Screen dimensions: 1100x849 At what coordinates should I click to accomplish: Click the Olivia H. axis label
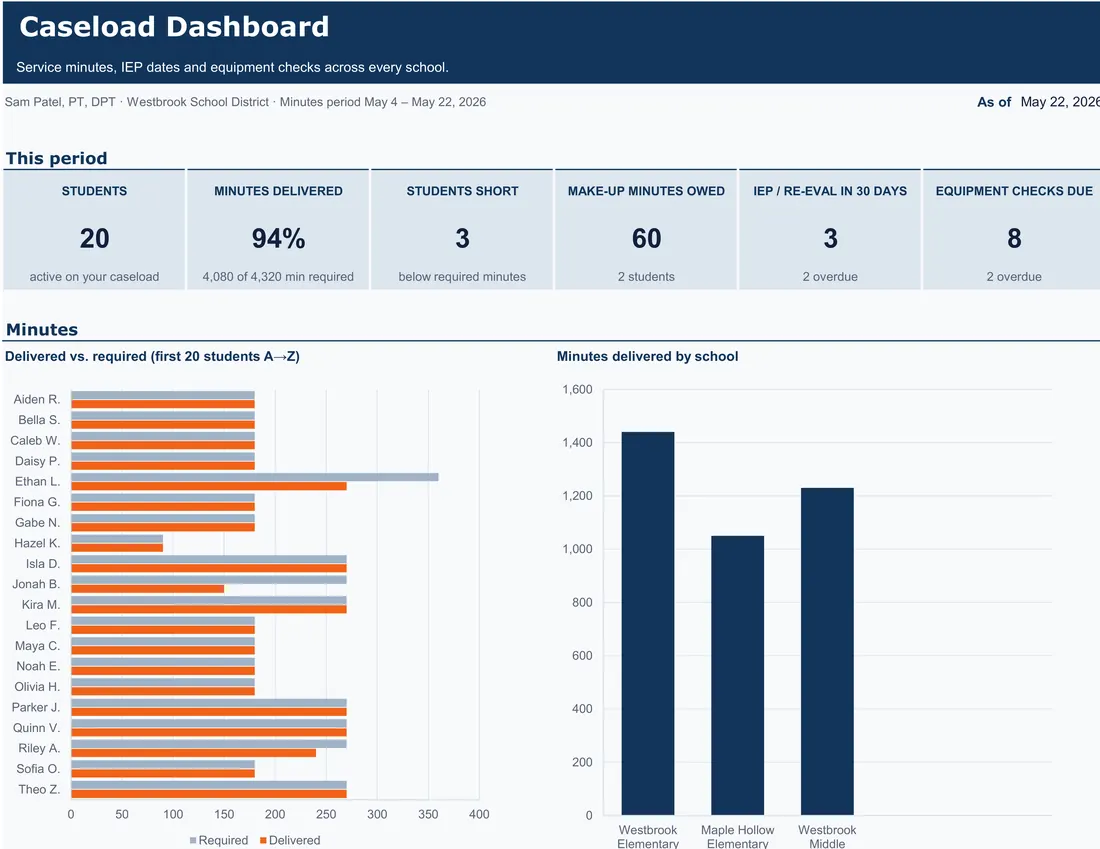tap(37, 687)
